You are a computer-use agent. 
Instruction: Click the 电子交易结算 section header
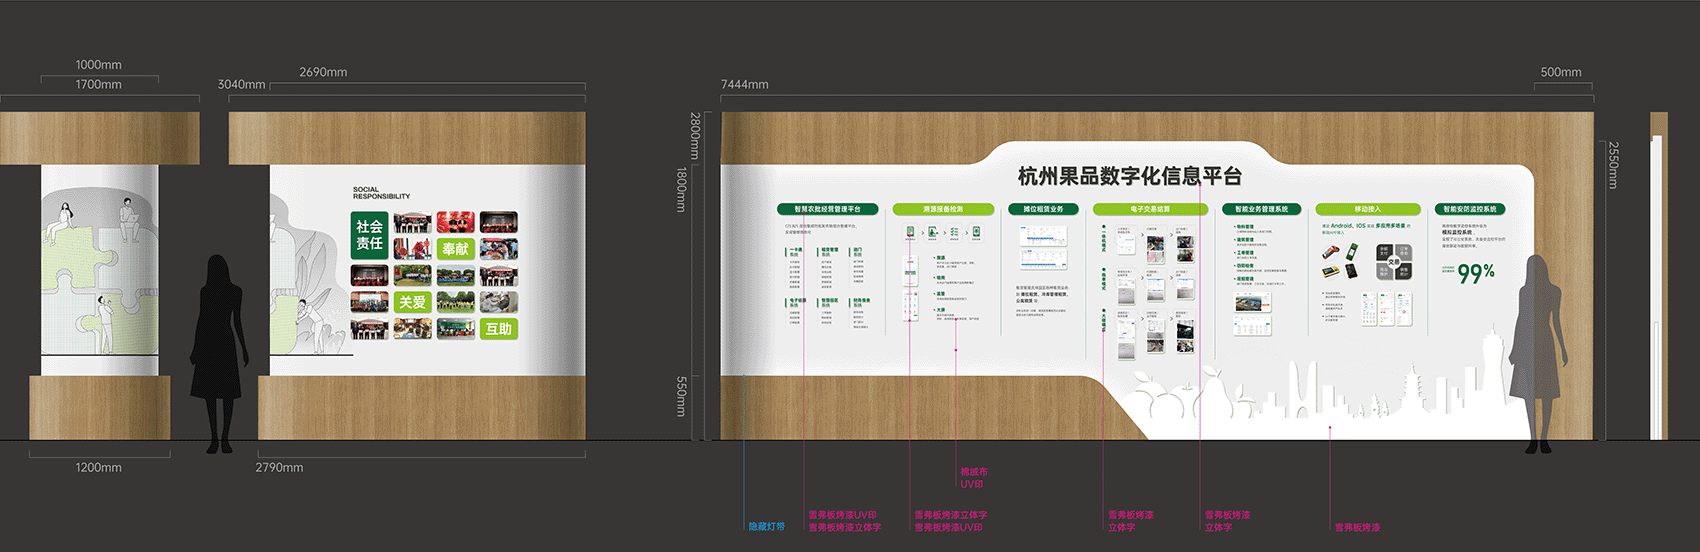point(1150,209)
